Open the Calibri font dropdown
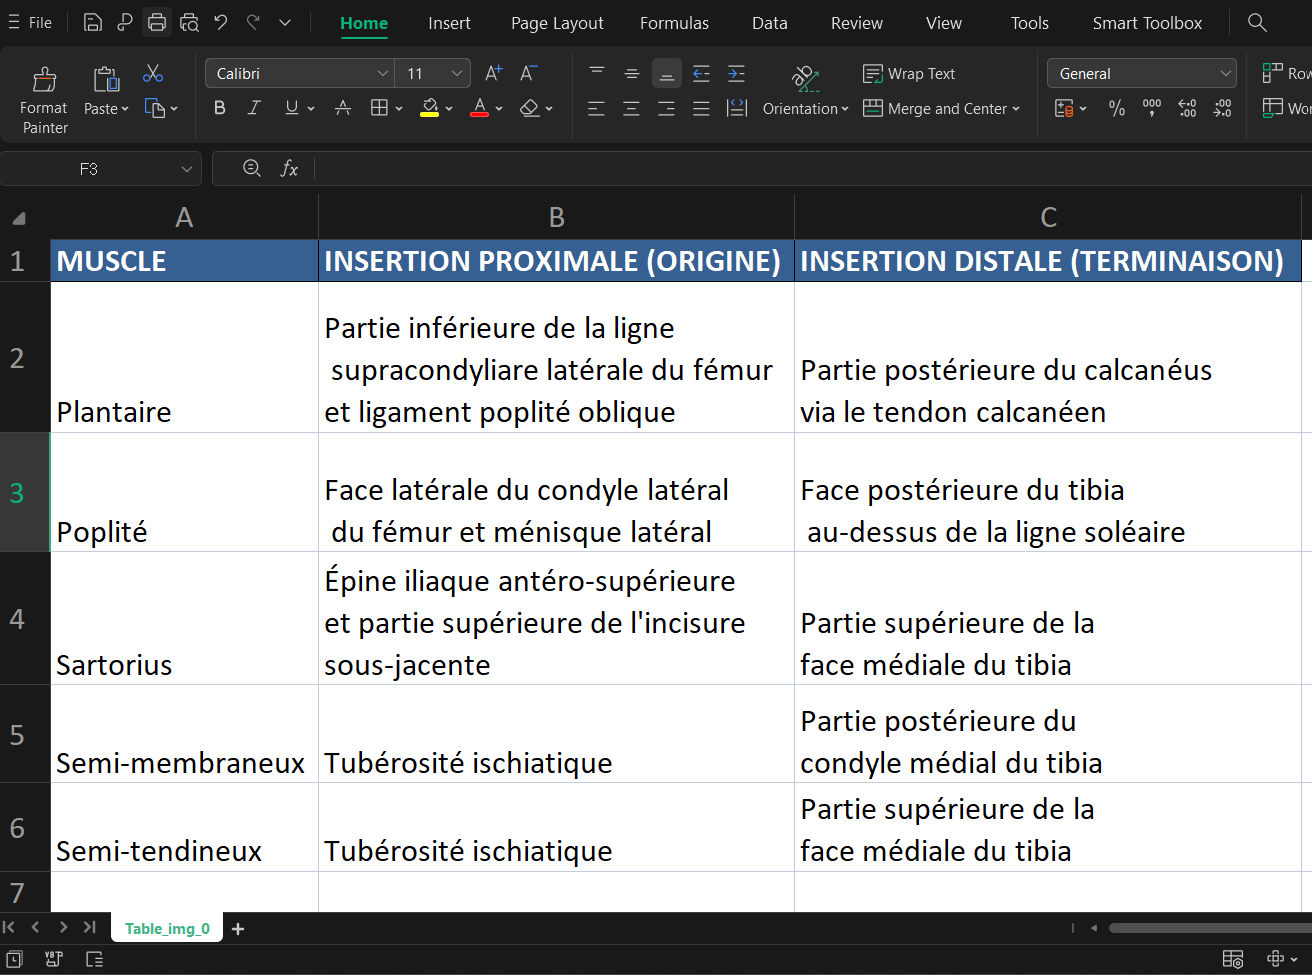Viewport: 1312px width, 975px height. coord(382,73)
